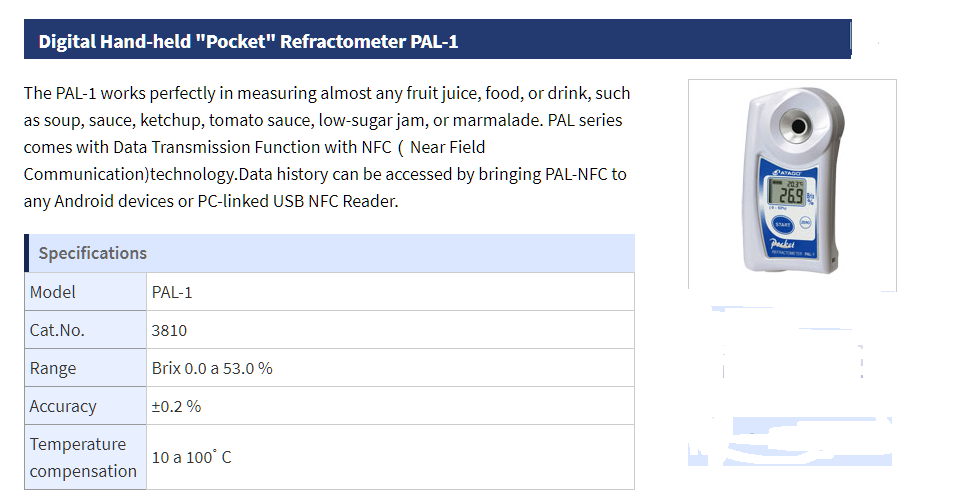Click the Pocket logo on the device
The image size is (965, 496).
[x=782, y=244]
